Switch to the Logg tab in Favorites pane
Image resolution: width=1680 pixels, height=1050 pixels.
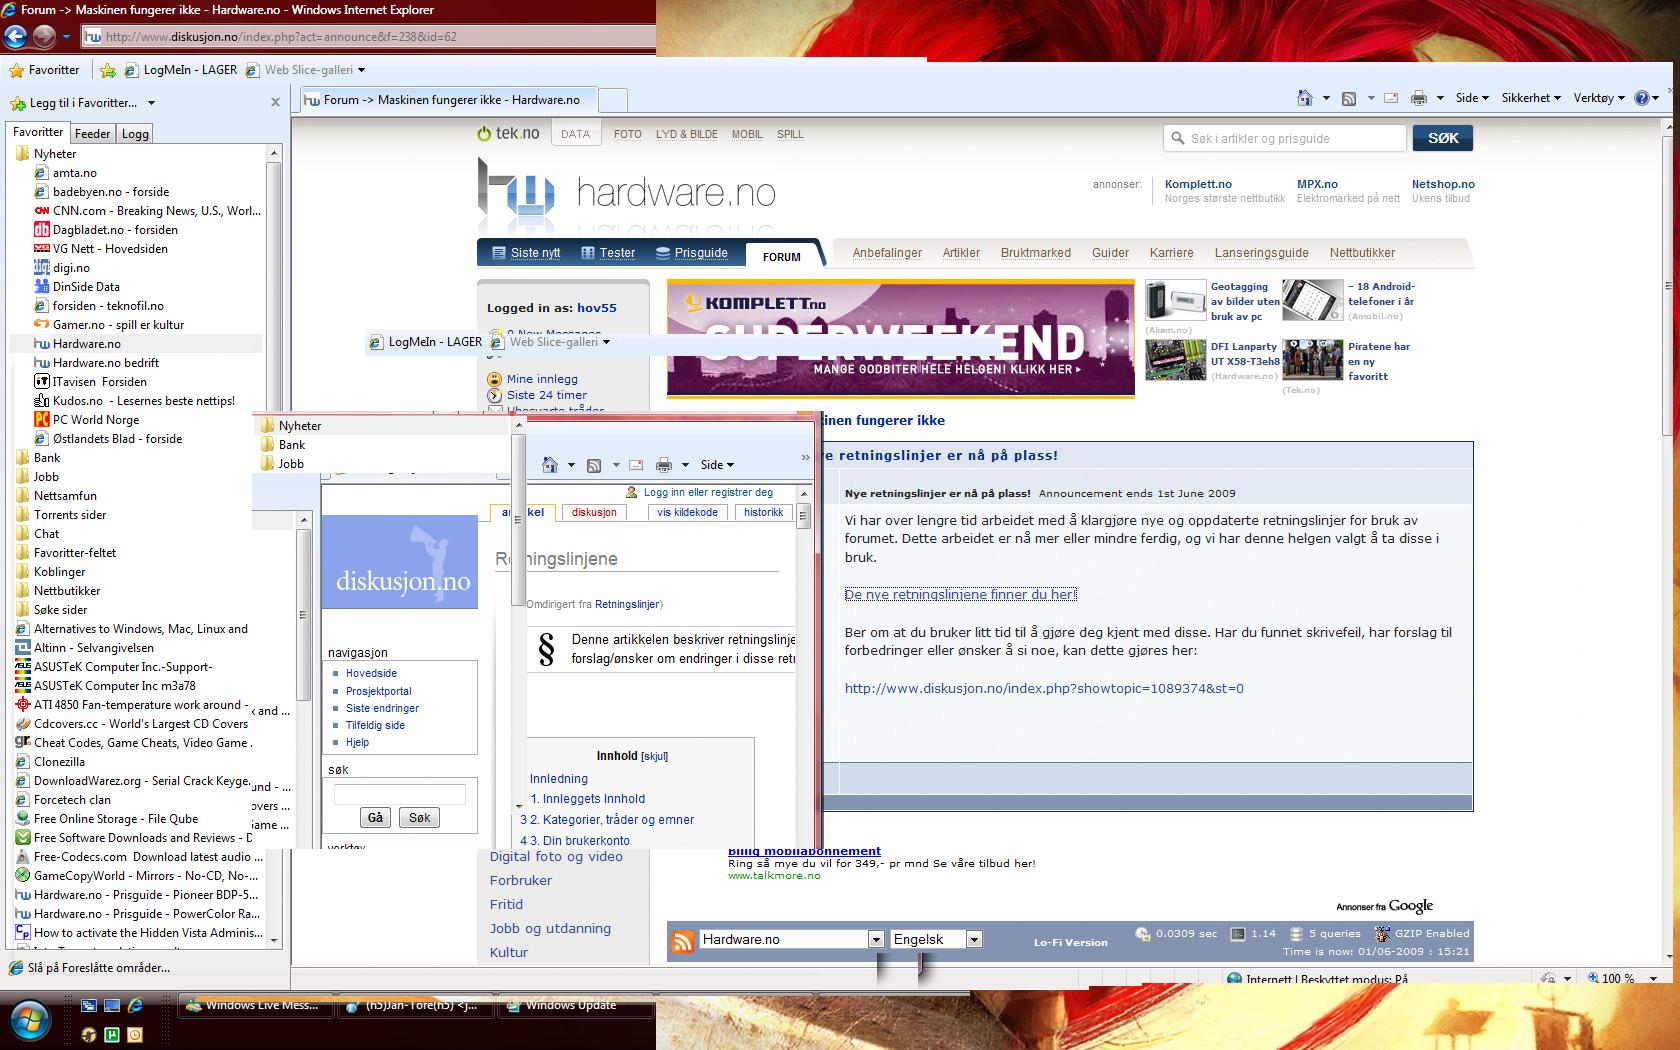[x=135, y=134]
